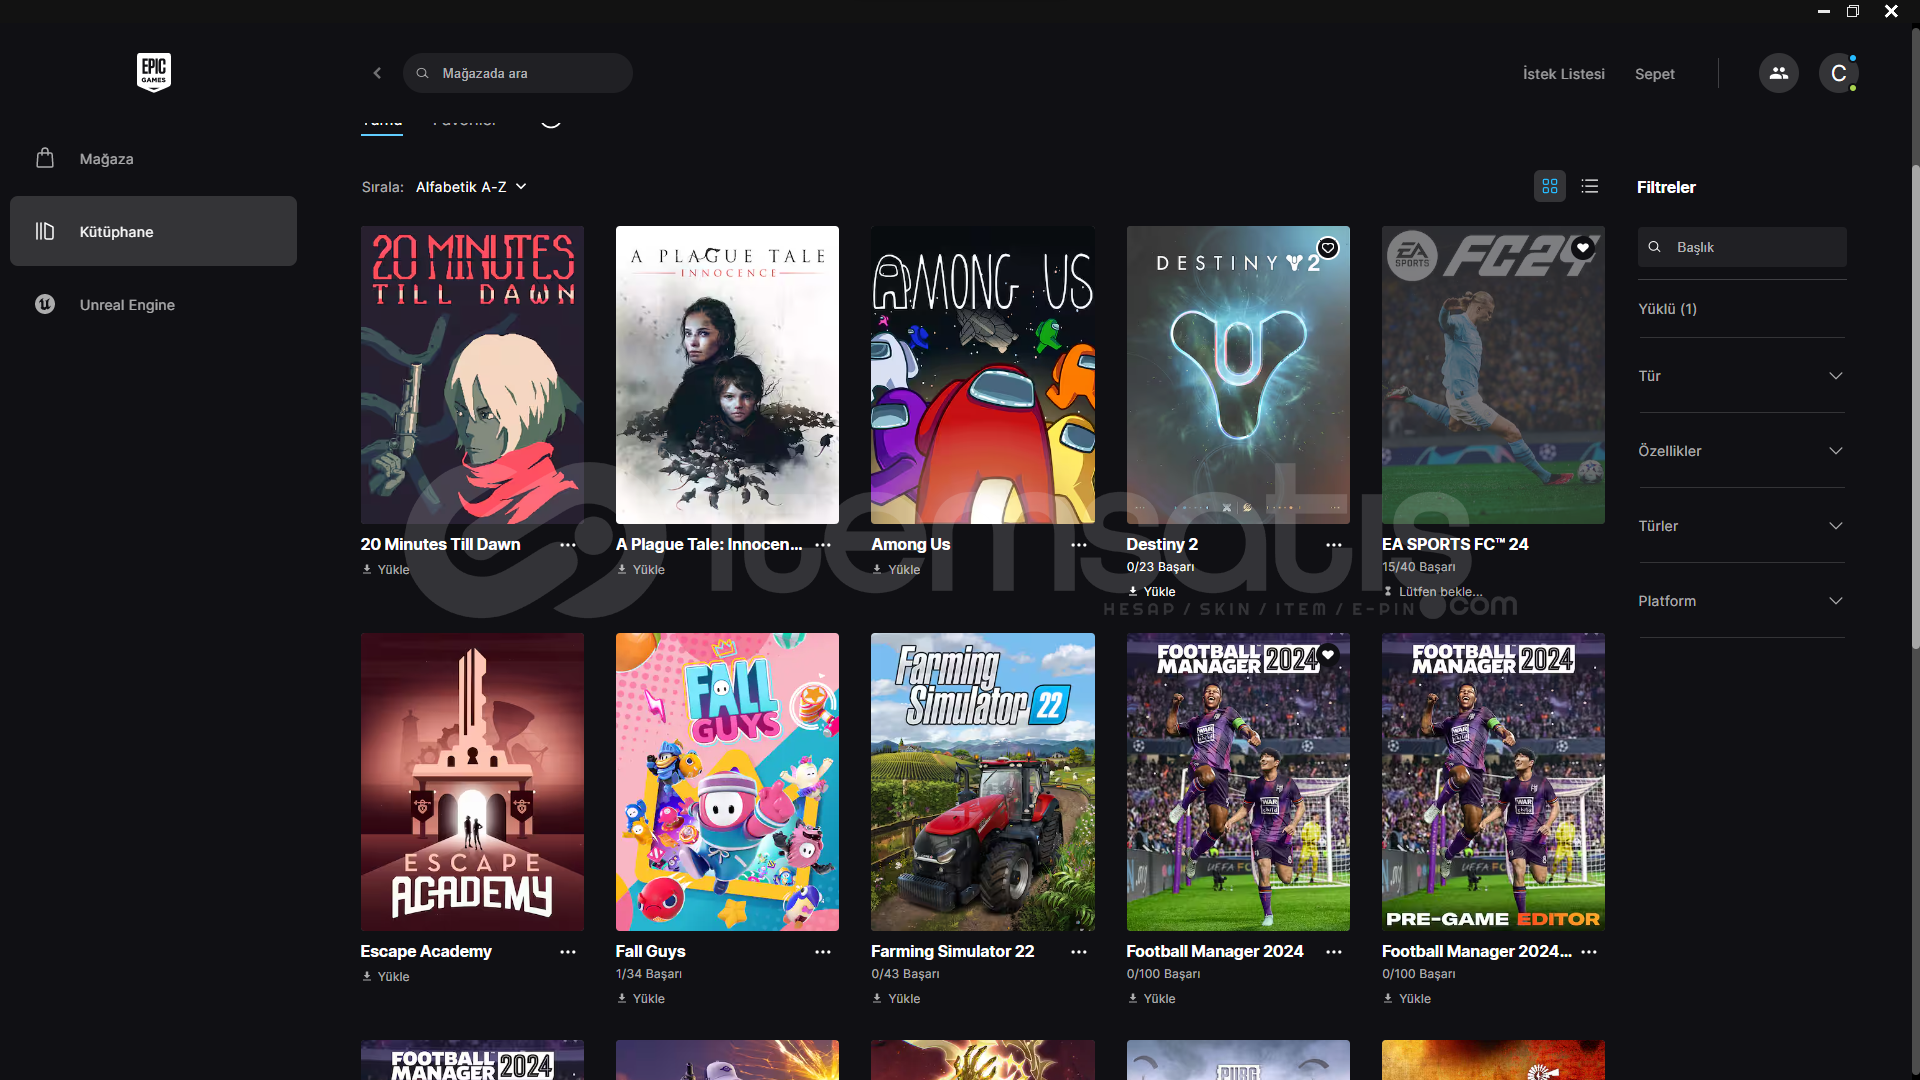Expand the Tür filter section
Screen dimensions: 1920x1080
(x=1741, y=376)
